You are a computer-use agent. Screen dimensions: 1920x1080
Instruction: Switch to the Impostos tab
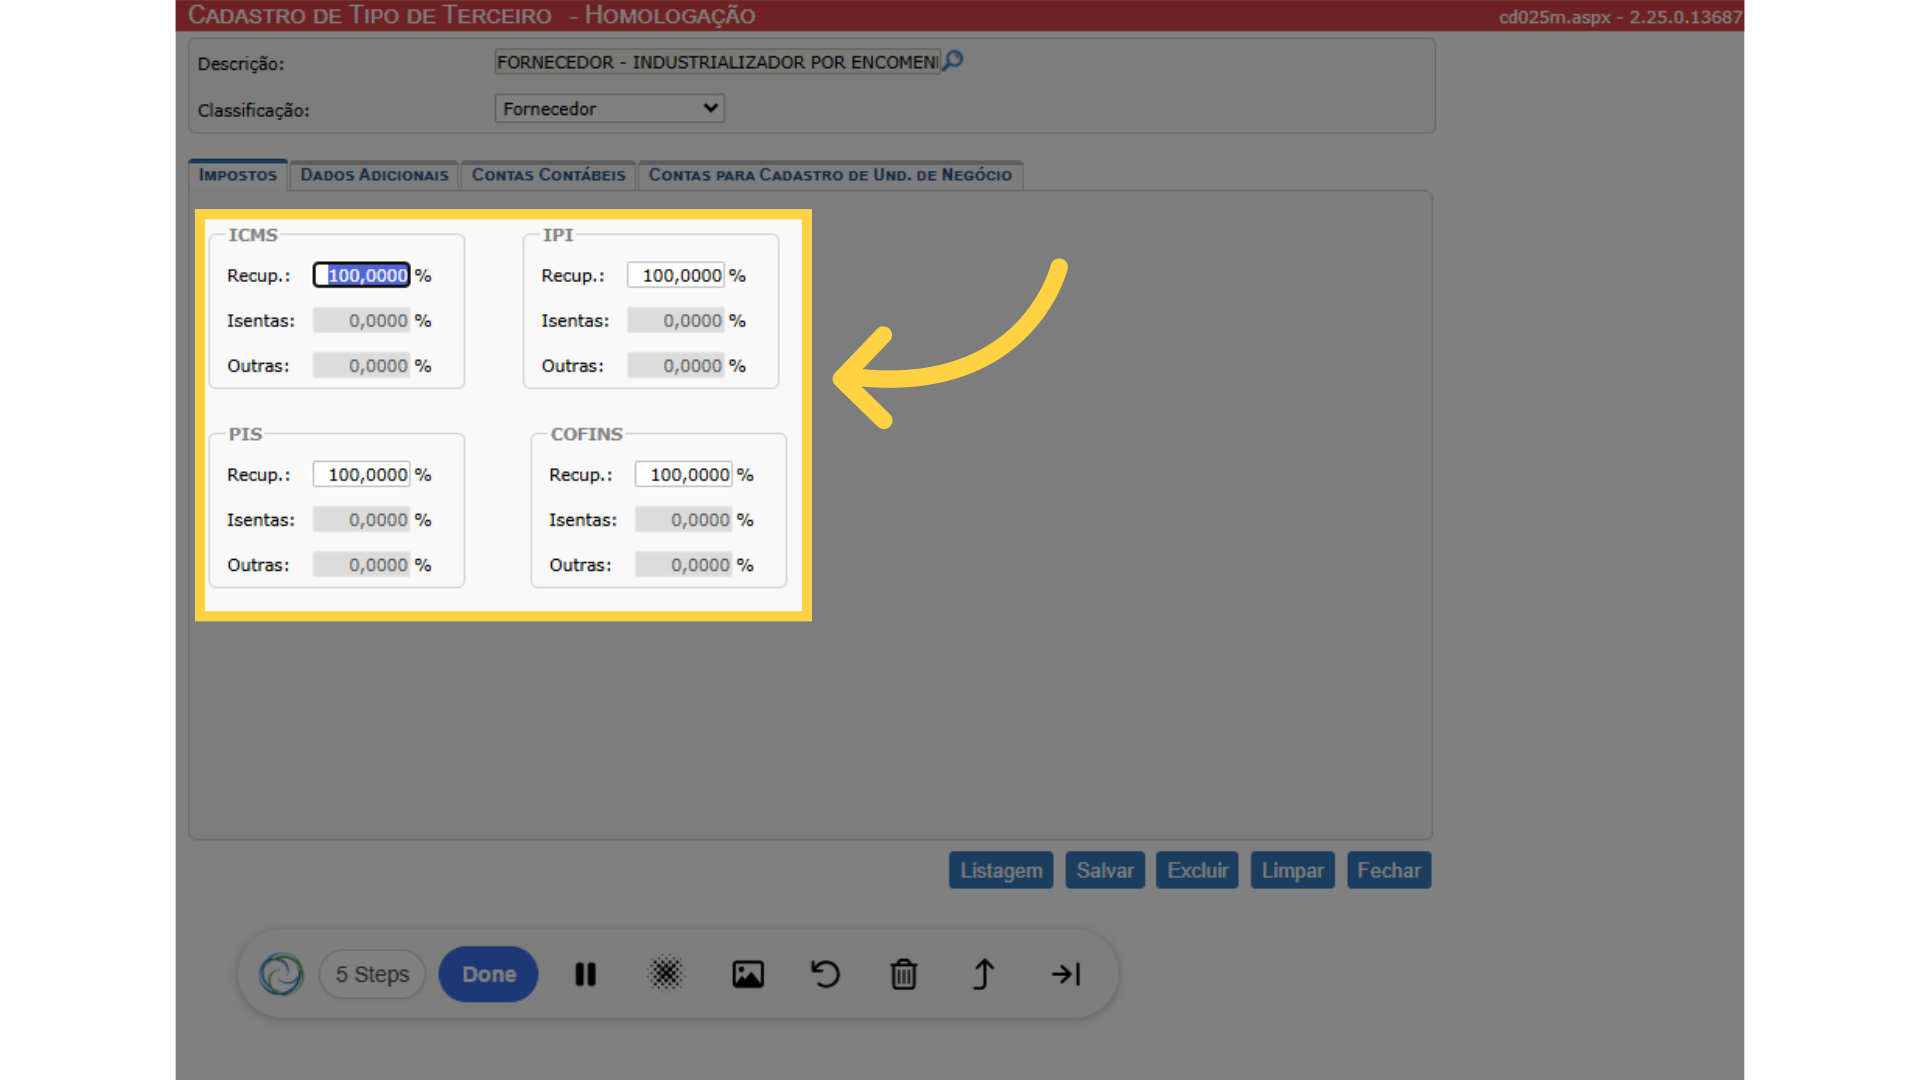tap(238, 175)
